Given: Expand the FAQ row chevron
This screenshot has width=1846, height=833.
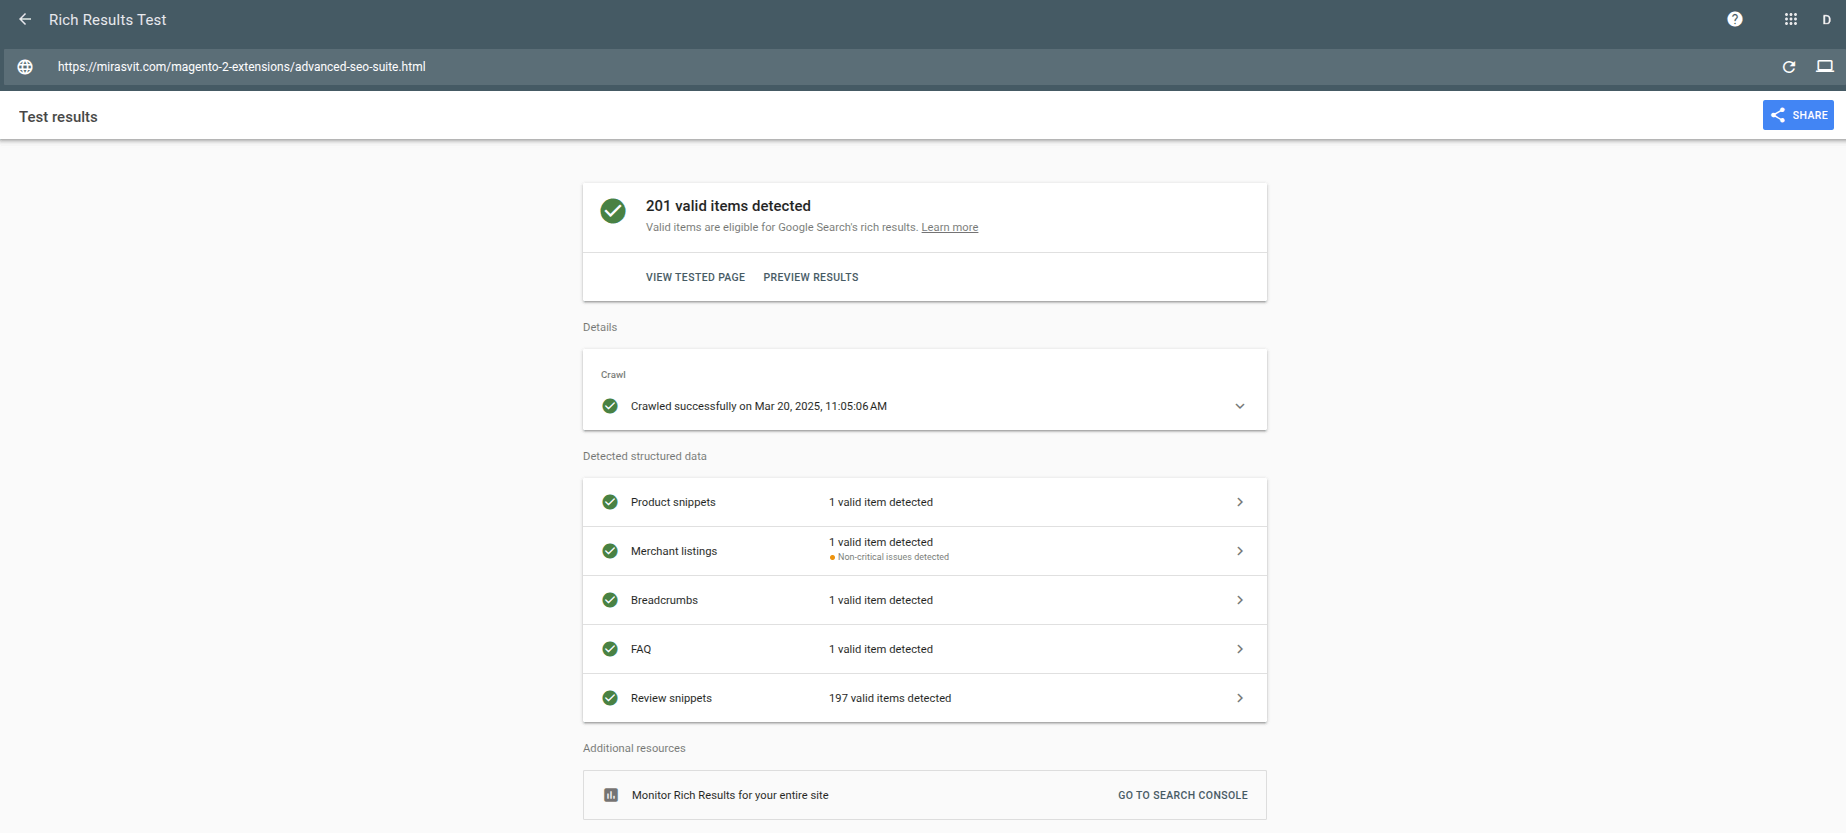Looking at the screenshot, I should (1240, 649).
